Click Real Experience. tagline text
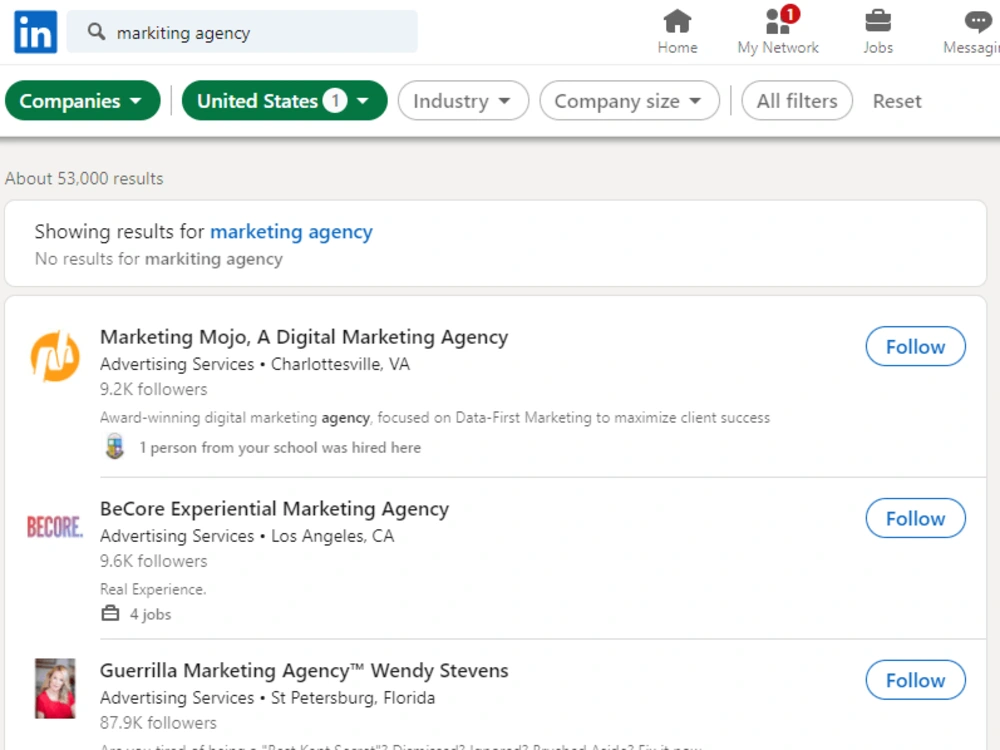Image resolution: width=1000 pixels, height=750 pixels. pos(153,589)
